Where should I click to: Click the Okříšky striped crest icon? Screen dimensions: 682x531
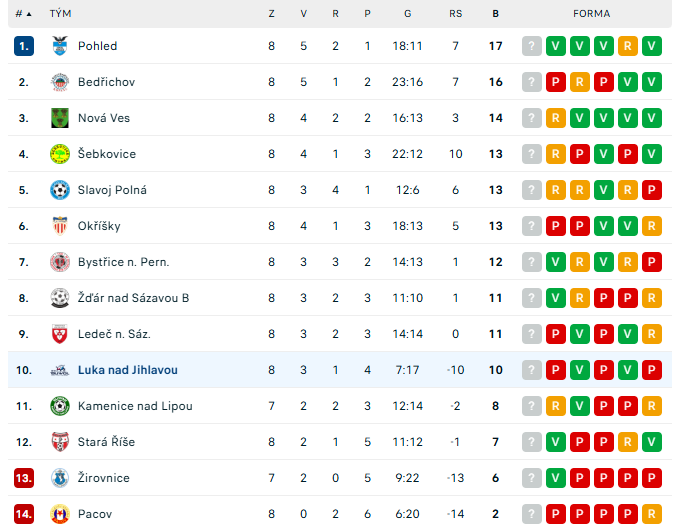click(x=60, y=226)
